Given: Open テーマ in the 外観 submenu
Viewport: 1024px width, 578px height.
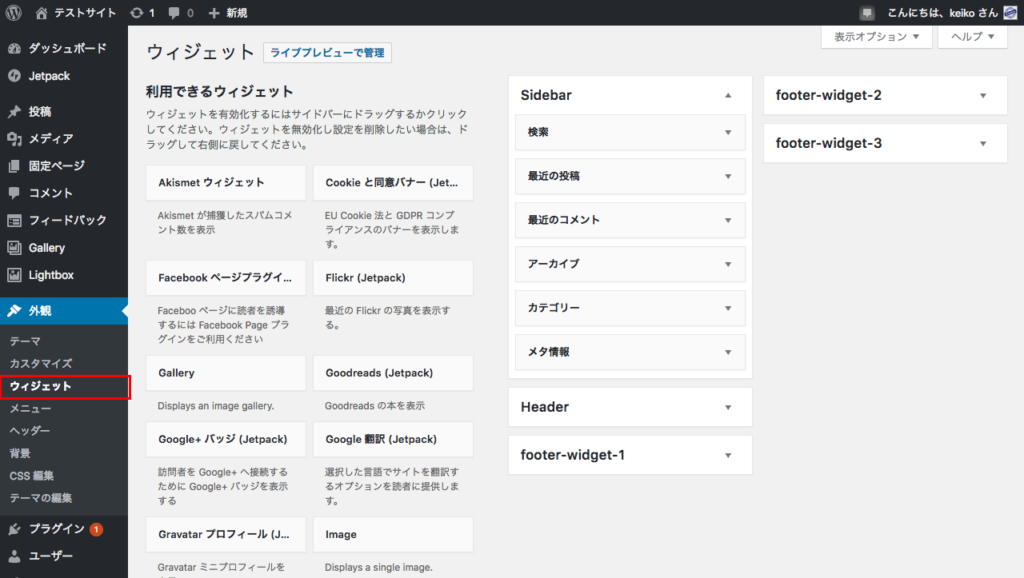Looking at the screenshot, I should 25,341.
